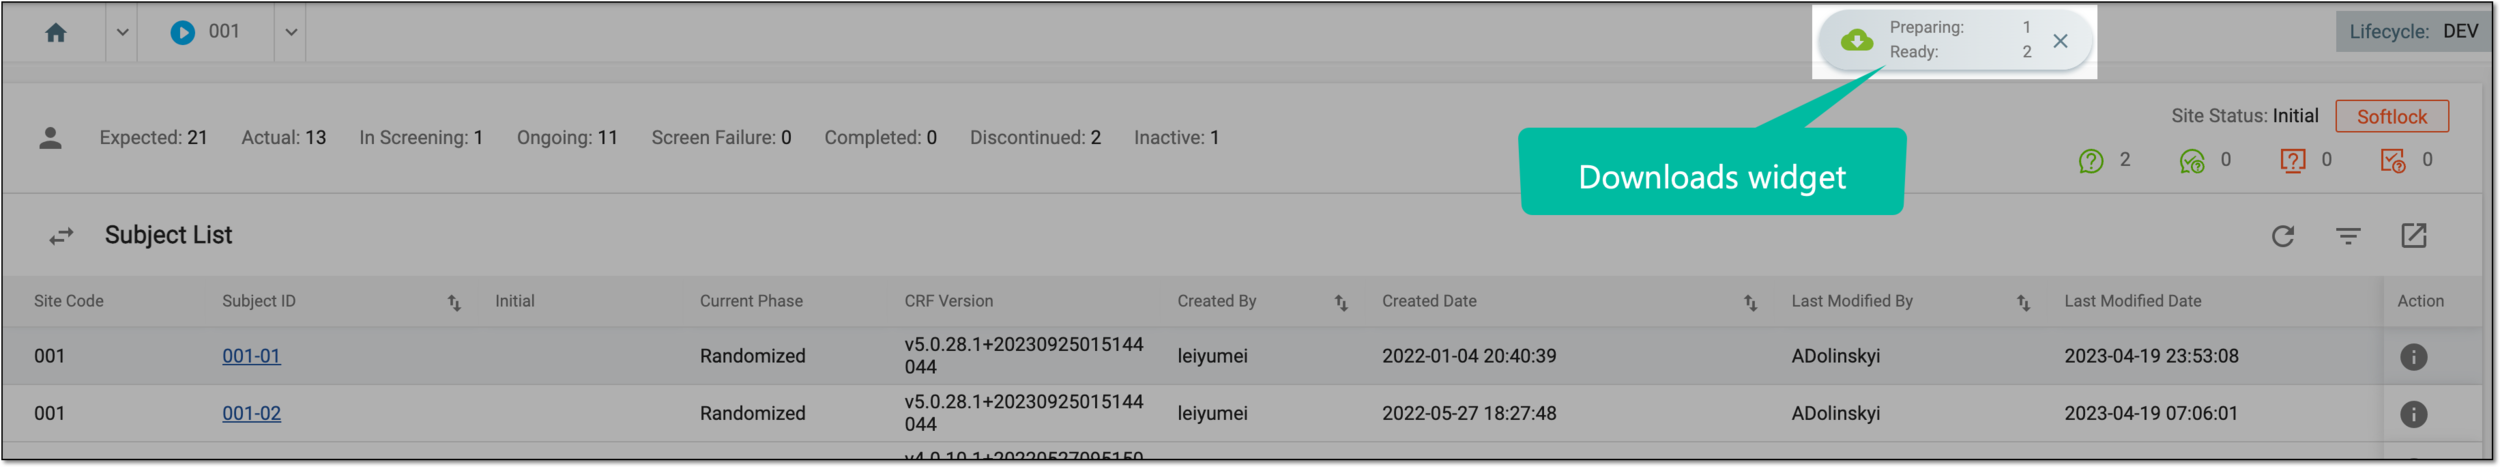
Task: Open the Subject List filter
Action: pyautogui.click(x=2348, y=236)
